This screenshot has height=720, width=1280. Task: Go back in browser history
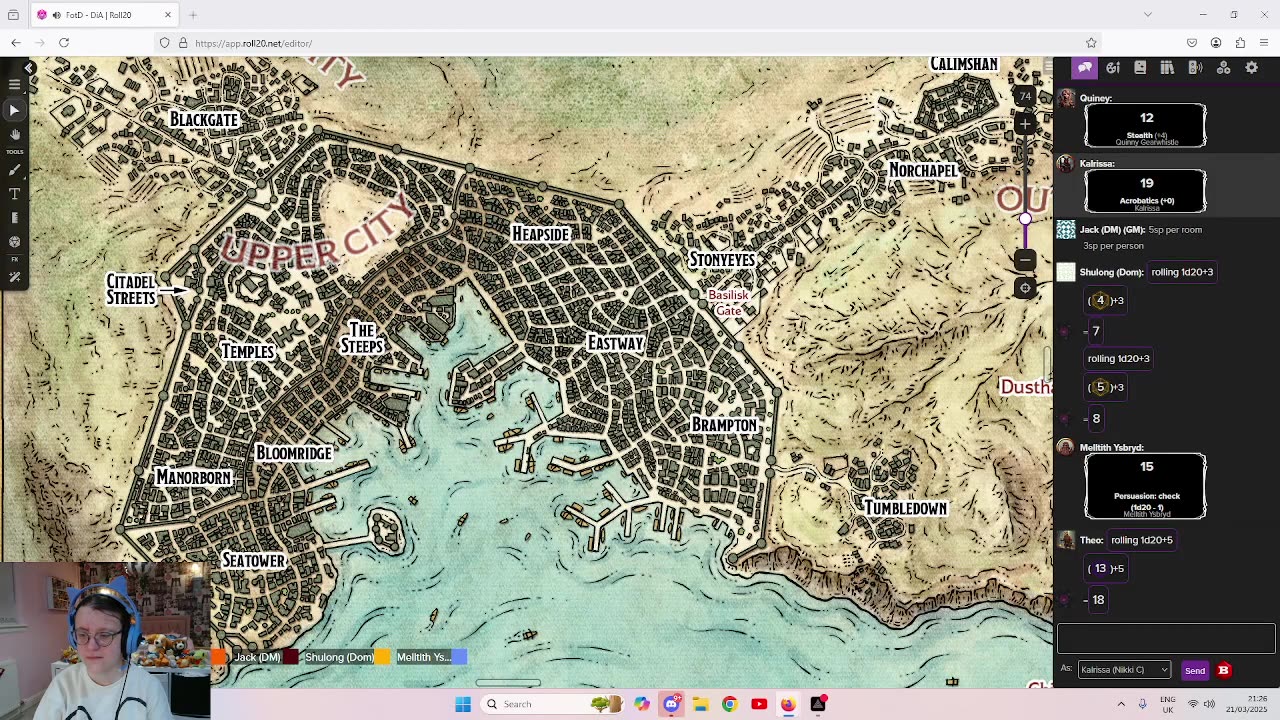pos(16,43)
